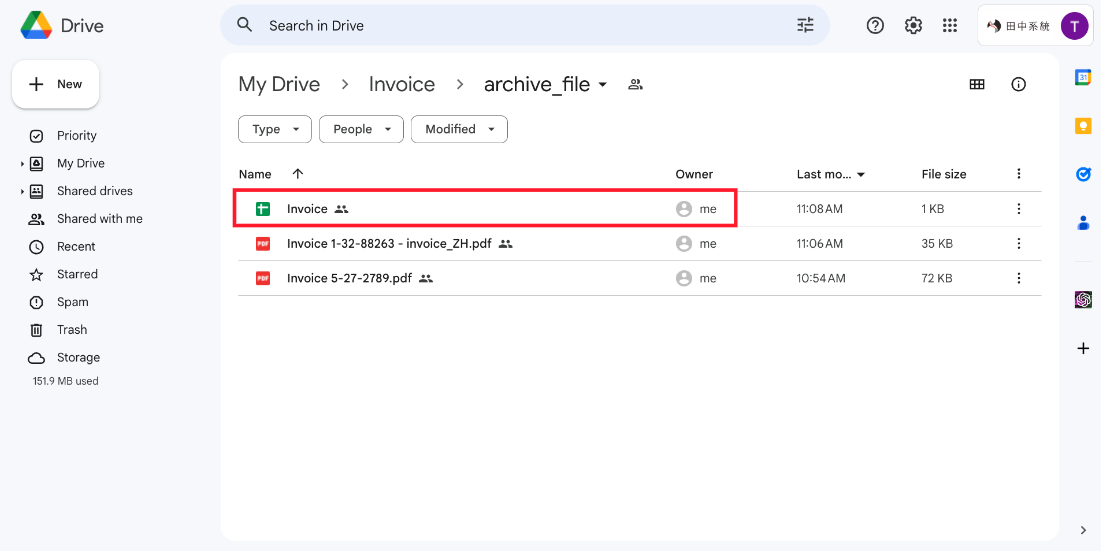Image resolution: width=1101 pixels, height=551 pixels.
Task: Open Contacts side panel
Action: (1083, 223)
